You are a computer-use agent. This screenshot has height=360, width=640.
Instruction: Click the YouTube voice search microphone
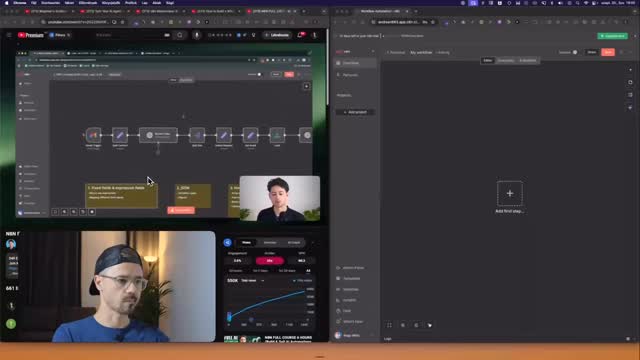pyautogui.click(x=197, y=35)
